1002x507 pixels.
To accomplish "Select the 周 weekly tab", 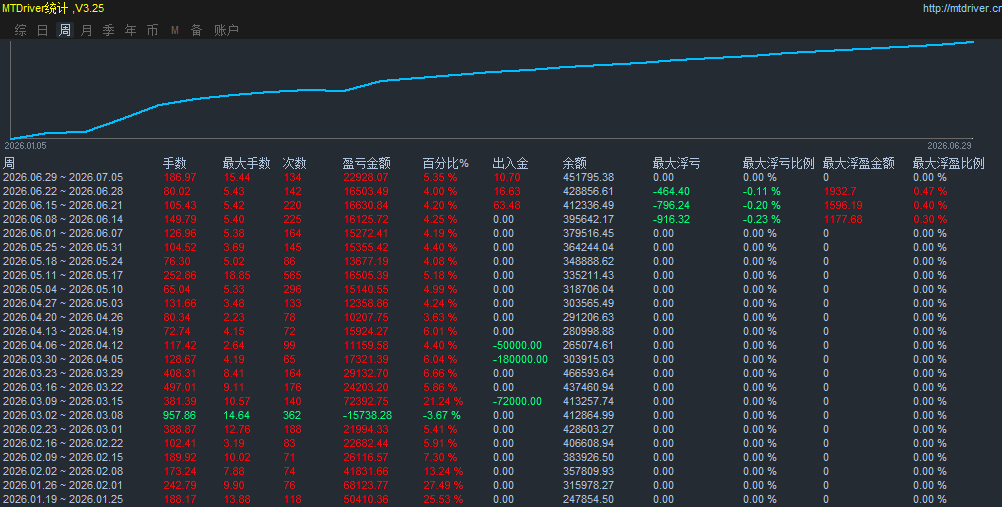I will click(x=65, y=30).
